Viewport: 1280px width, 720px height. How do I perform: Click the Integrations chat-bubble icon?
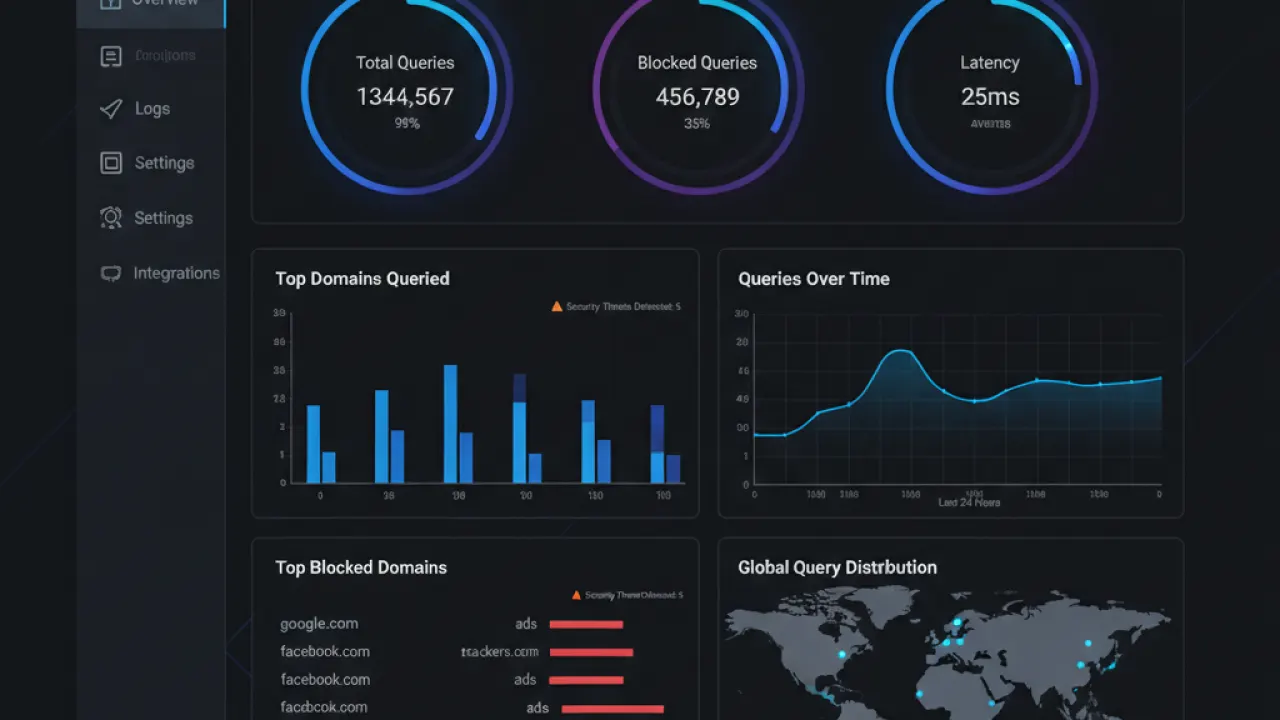tap(111, 273)
